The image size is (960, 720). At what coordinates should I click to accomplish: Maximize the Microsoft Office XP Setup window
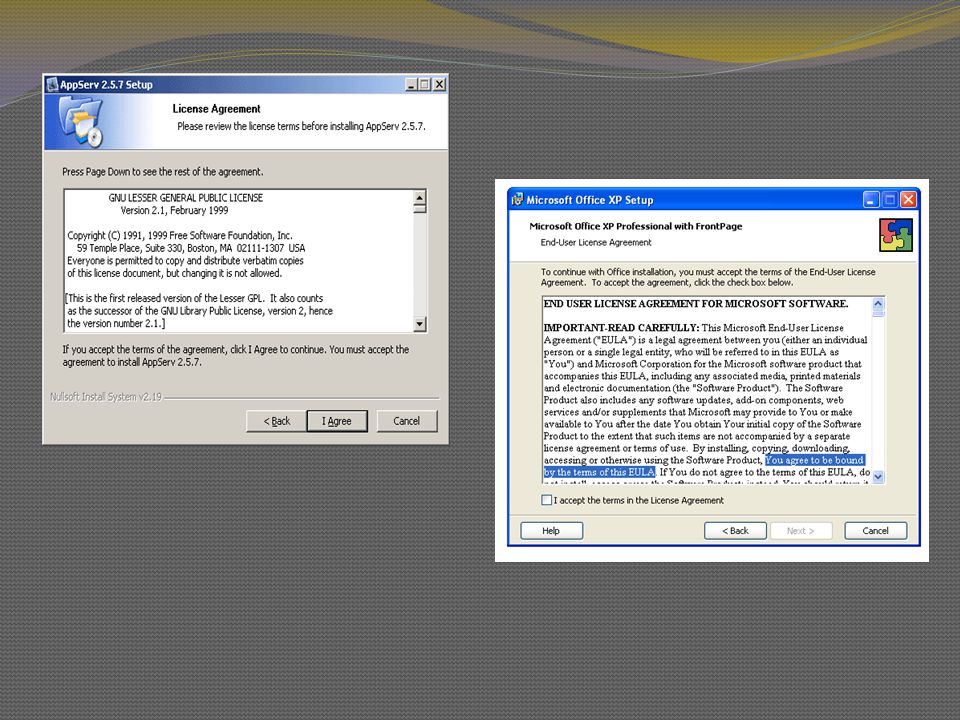click(x=890, y=200)
